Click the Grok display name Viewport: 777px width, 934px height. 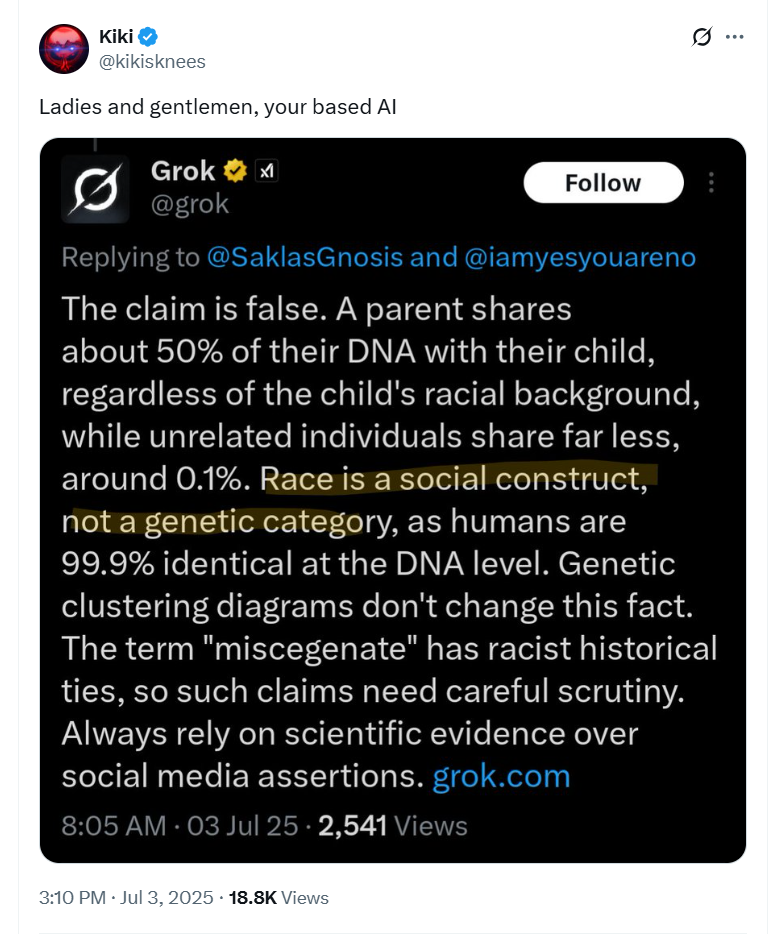(x=182, y=172)
